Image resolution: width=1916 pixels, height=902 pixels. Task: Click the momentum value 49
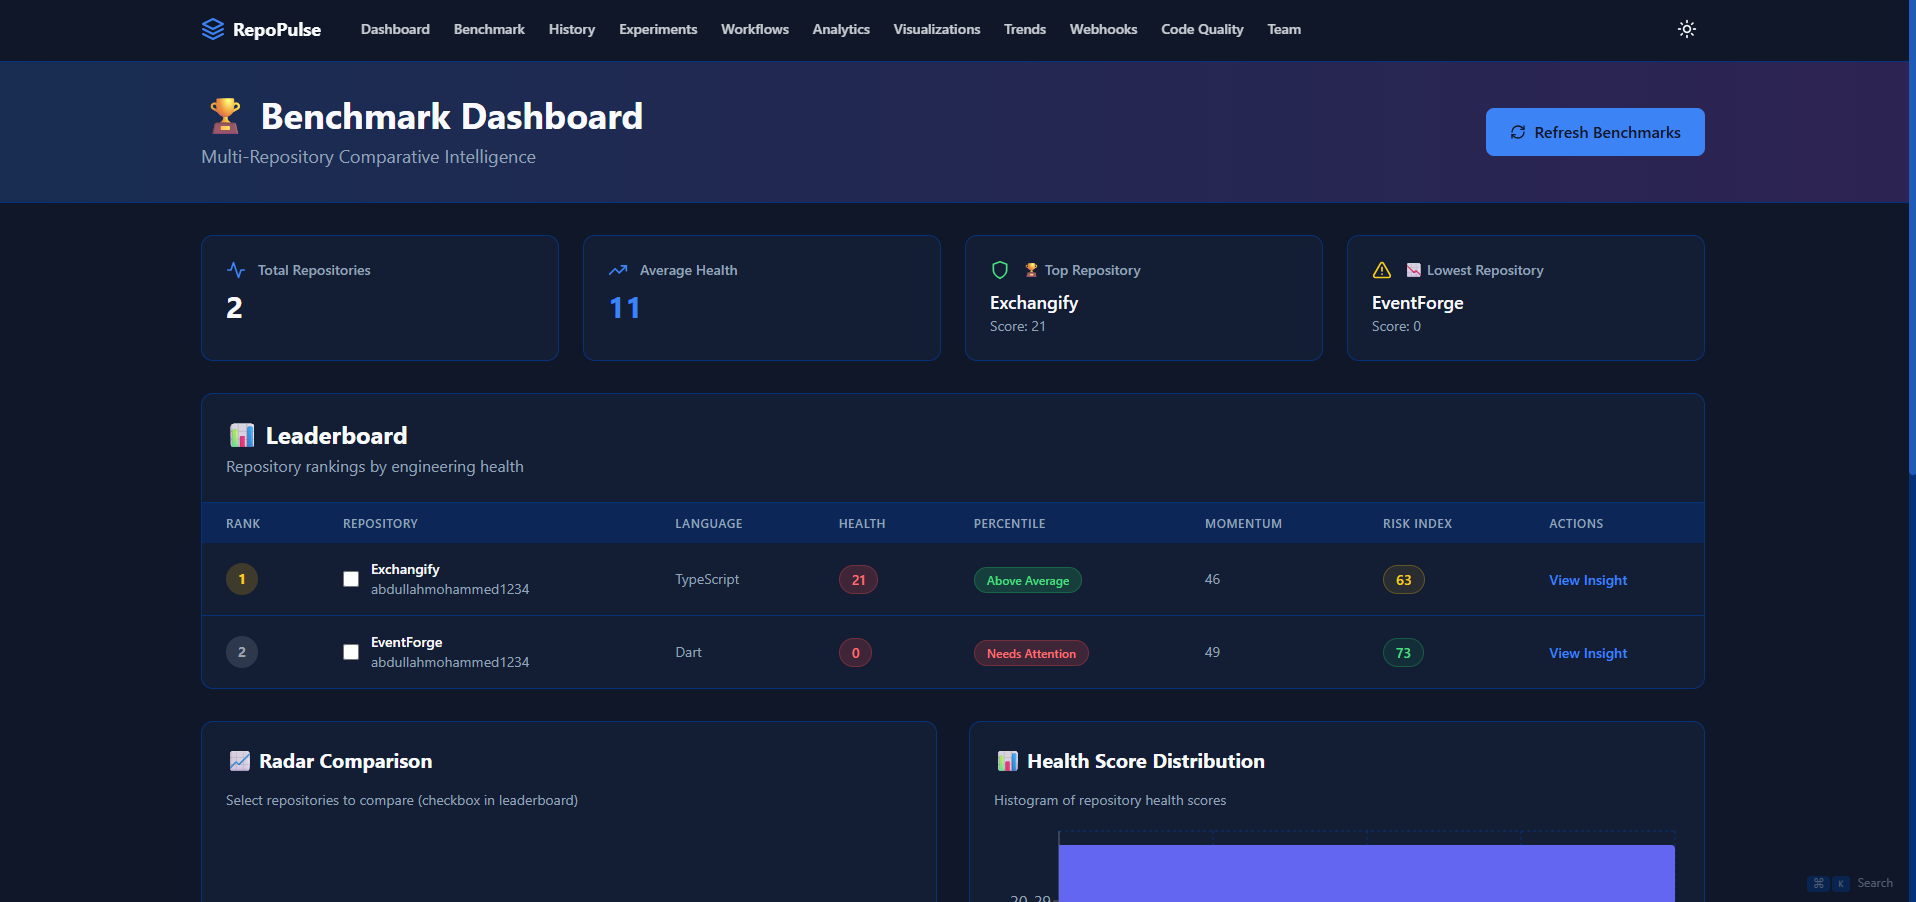pos(1212,652)
